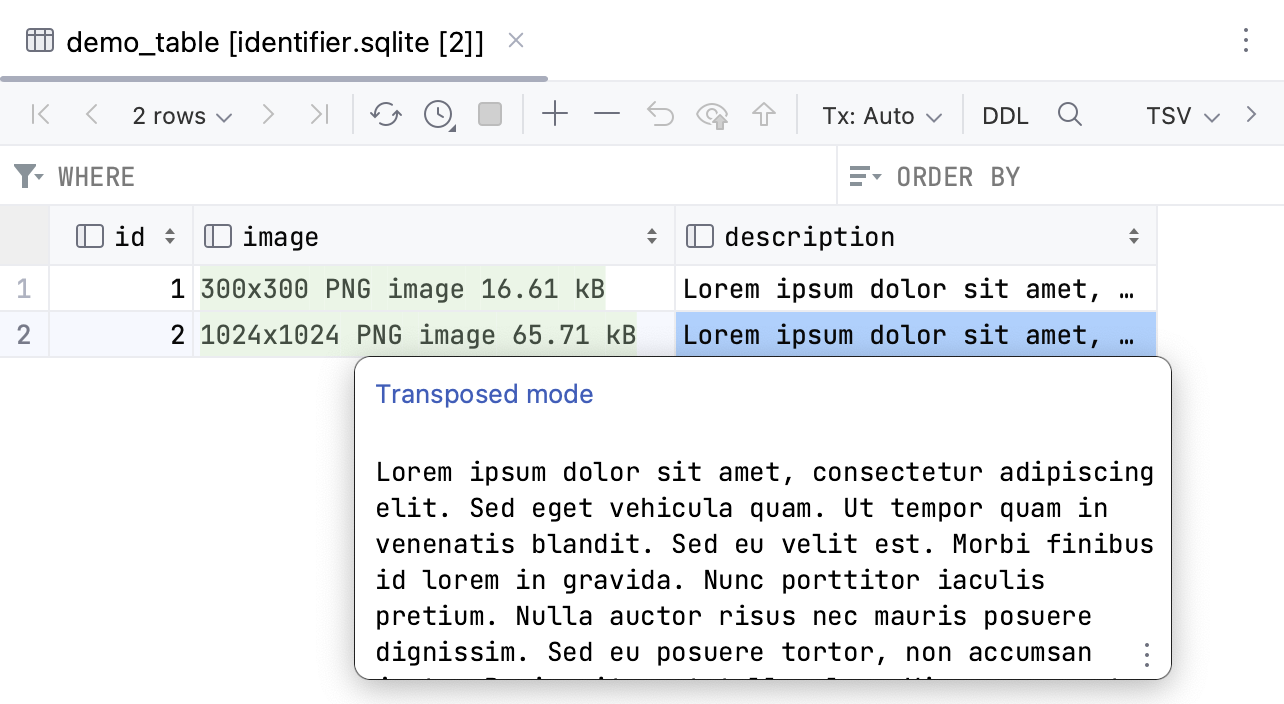
Task: Open the page size dropdown showing 2 rows
Action: click(181, 114)
